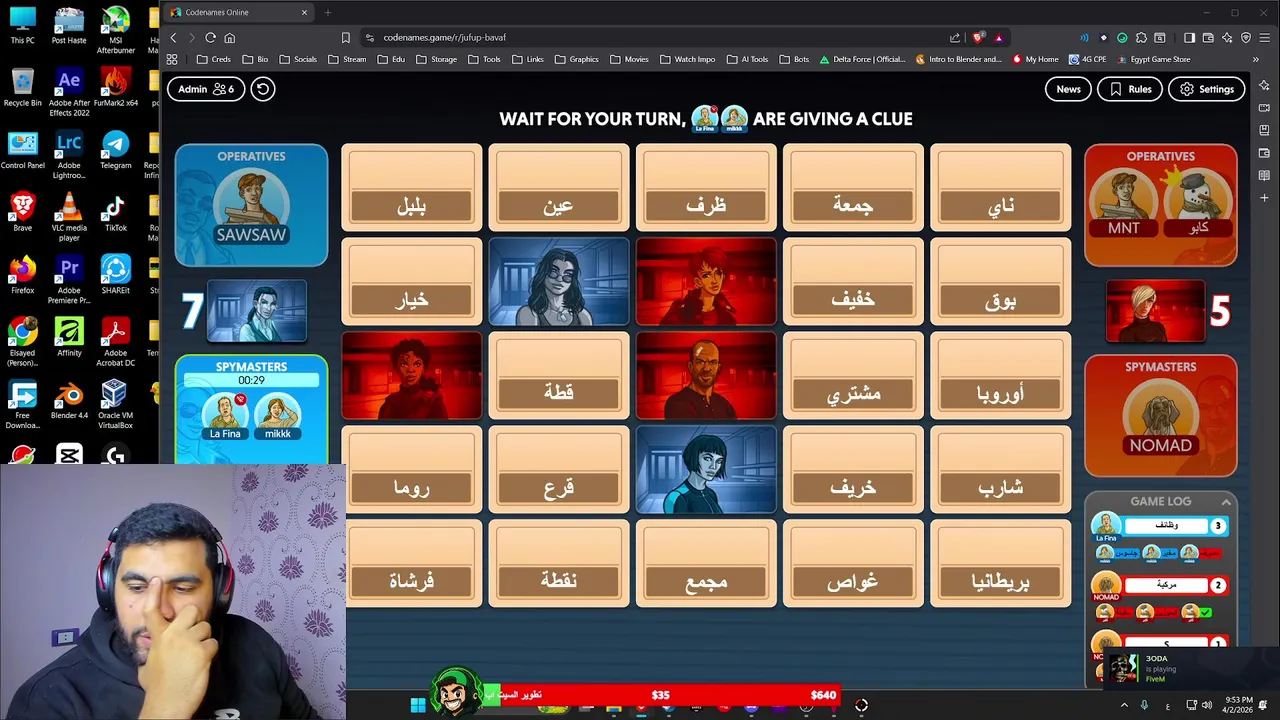Open the AI Tools bookmarks folder

click(747, 59)
